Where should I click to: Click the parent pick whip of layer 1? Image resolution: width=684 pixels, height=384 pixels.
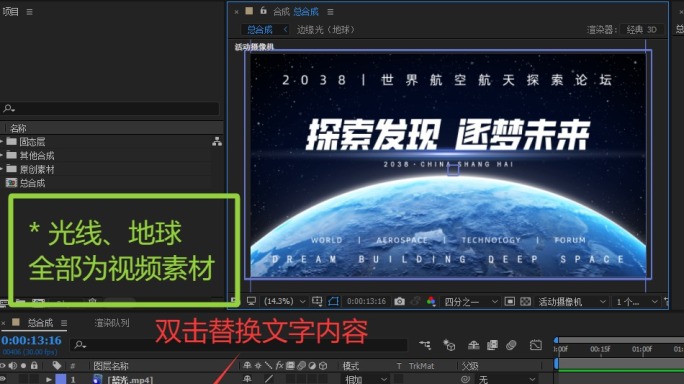point(465,379)
